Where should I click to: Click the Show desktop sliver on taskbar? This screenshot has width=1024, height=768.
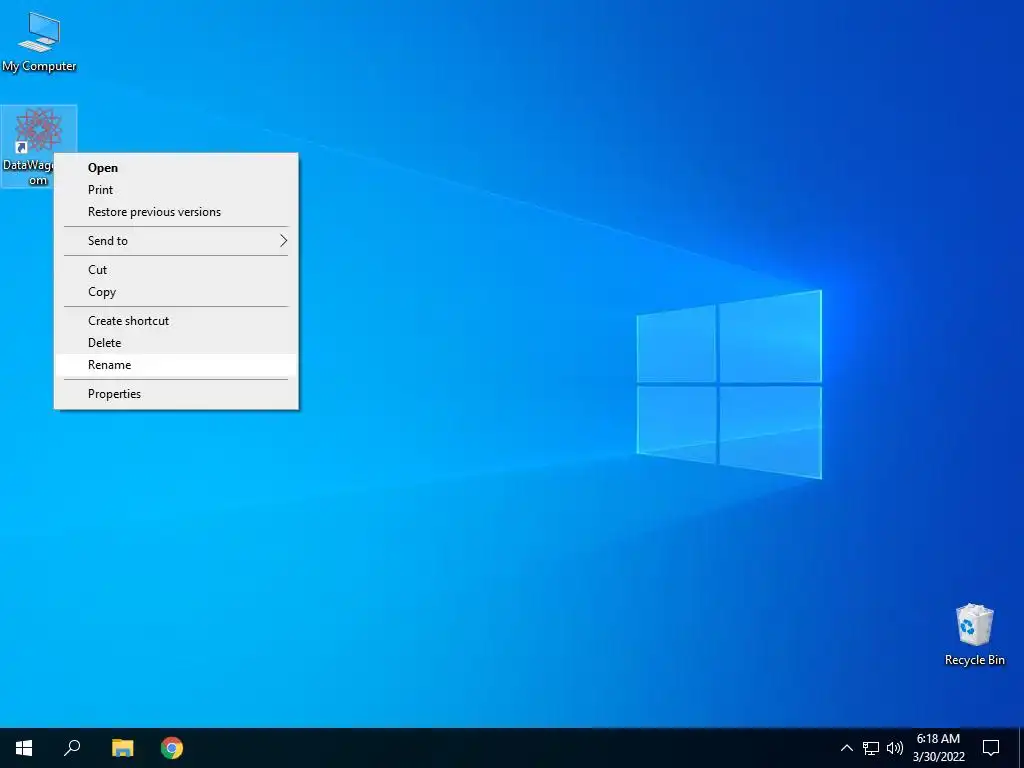point(1021,748)
